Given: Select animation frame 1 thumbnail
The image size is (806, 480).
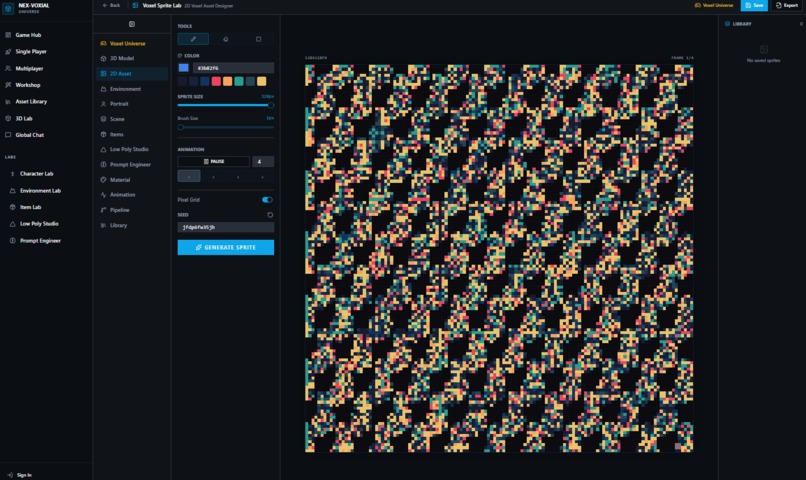Looking at the screenshot, I should click(x=189, y=176).
